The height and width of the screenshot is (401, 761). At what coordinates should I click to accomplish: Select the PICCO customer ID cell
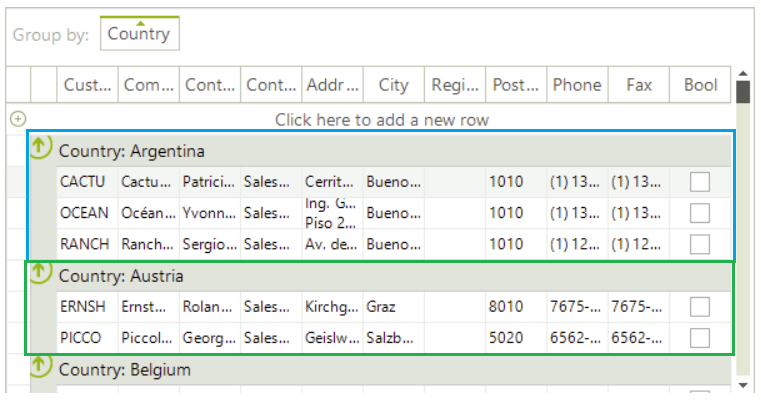click(x=87, y=338)
